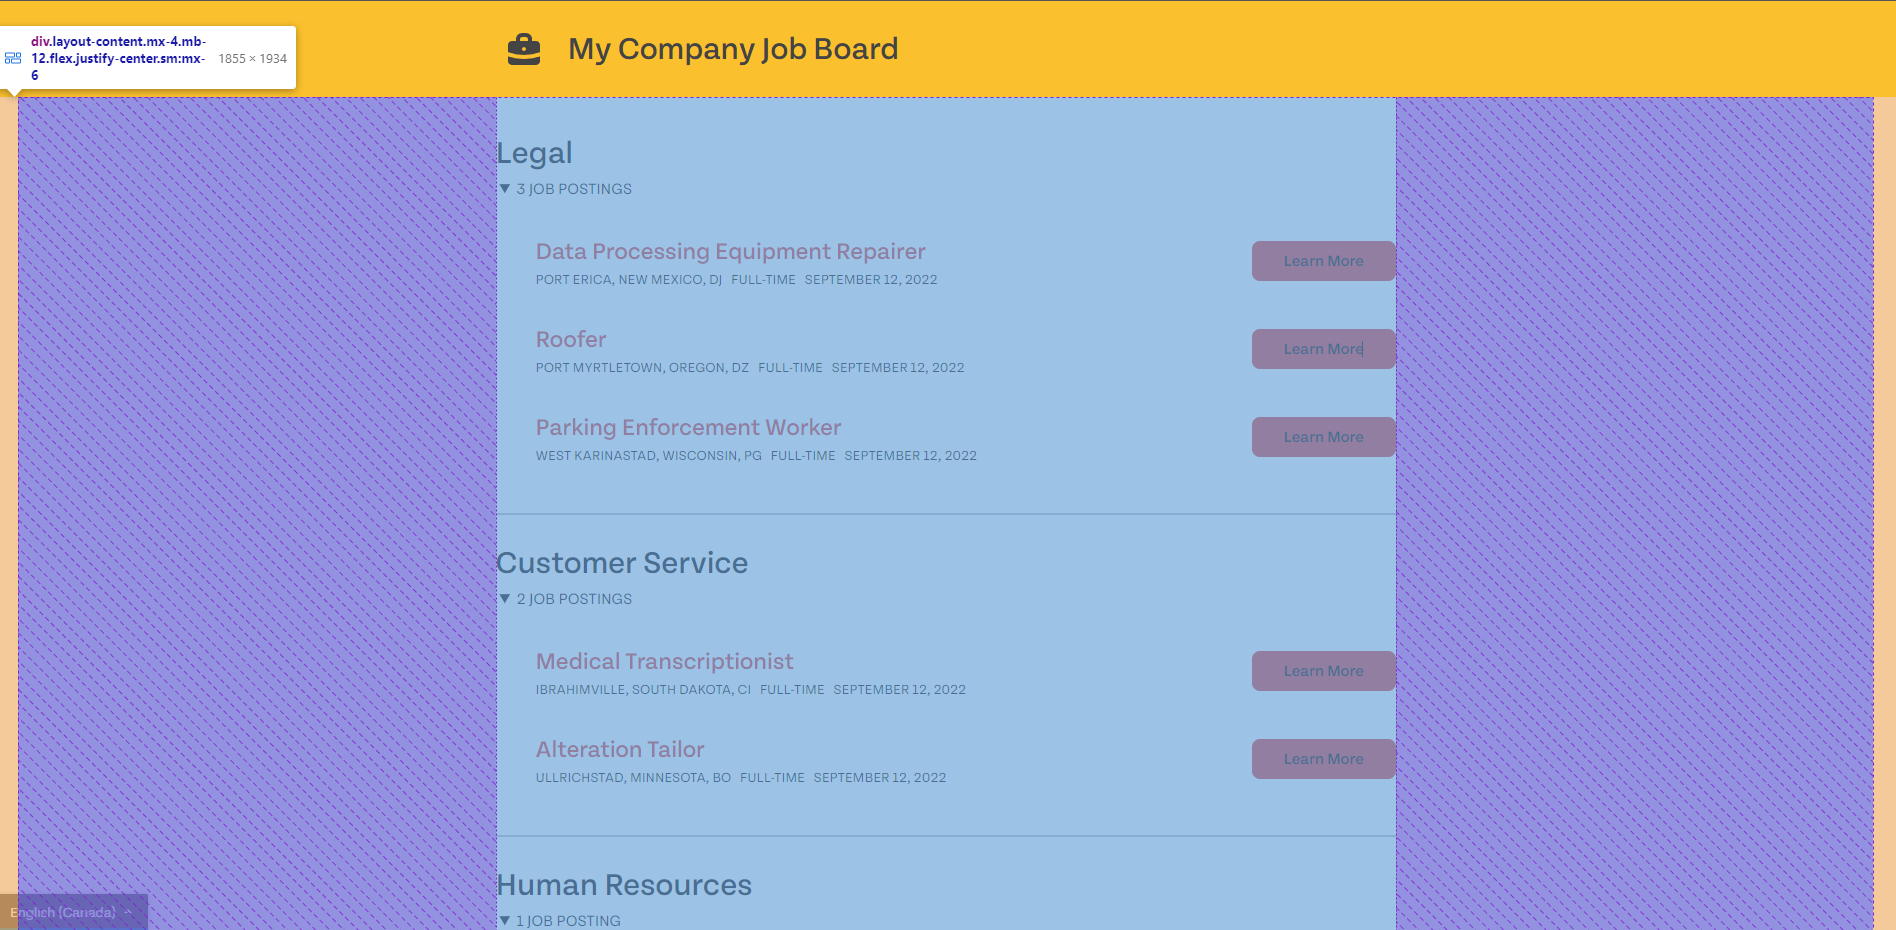Open Learn More for Data Processing Equipment Repairer

[x=1323, y=261]
